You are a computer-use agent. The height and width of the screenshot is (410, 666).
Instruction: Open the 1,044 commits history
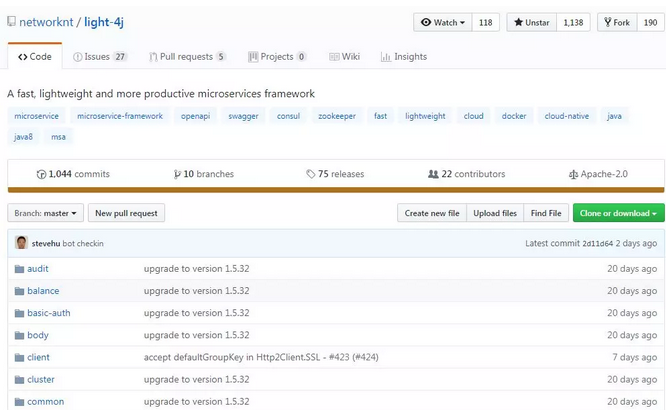73,174
